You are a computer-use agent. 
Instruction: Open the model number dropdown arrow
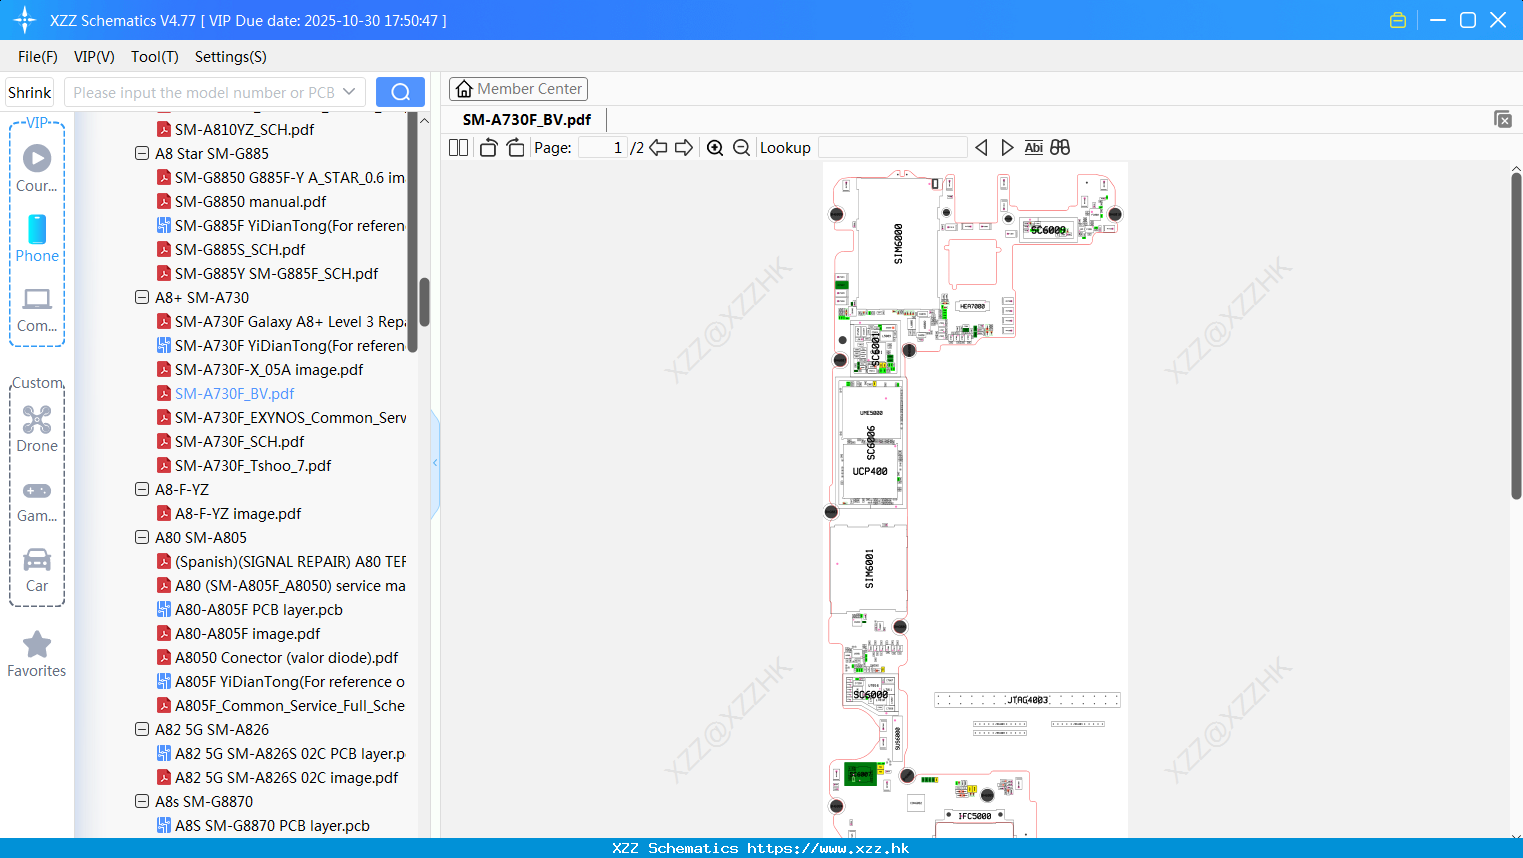pyautogui.click(x=349, y=92)
